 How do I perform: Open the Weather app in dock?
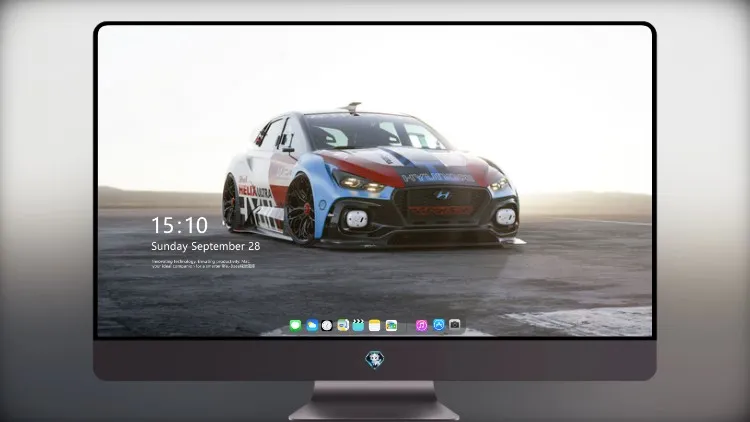312,325
